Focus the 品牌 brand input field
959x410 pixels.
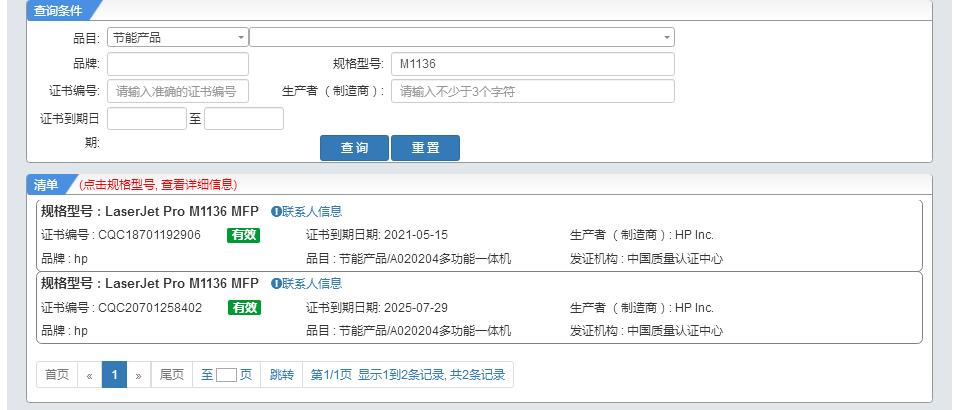tap(178, 64)
